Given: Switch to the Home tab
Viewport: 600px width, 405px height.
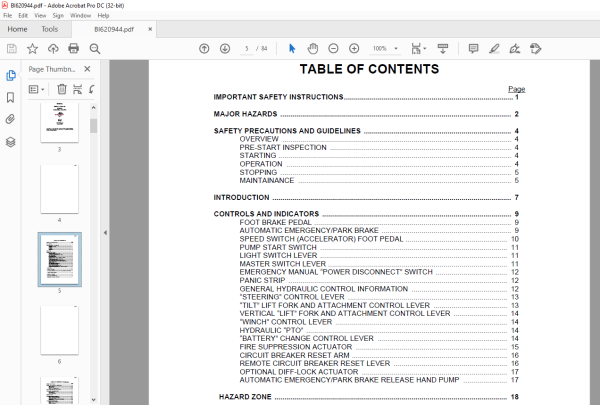Looking at the screenshot, I should (x=17, y=29).
